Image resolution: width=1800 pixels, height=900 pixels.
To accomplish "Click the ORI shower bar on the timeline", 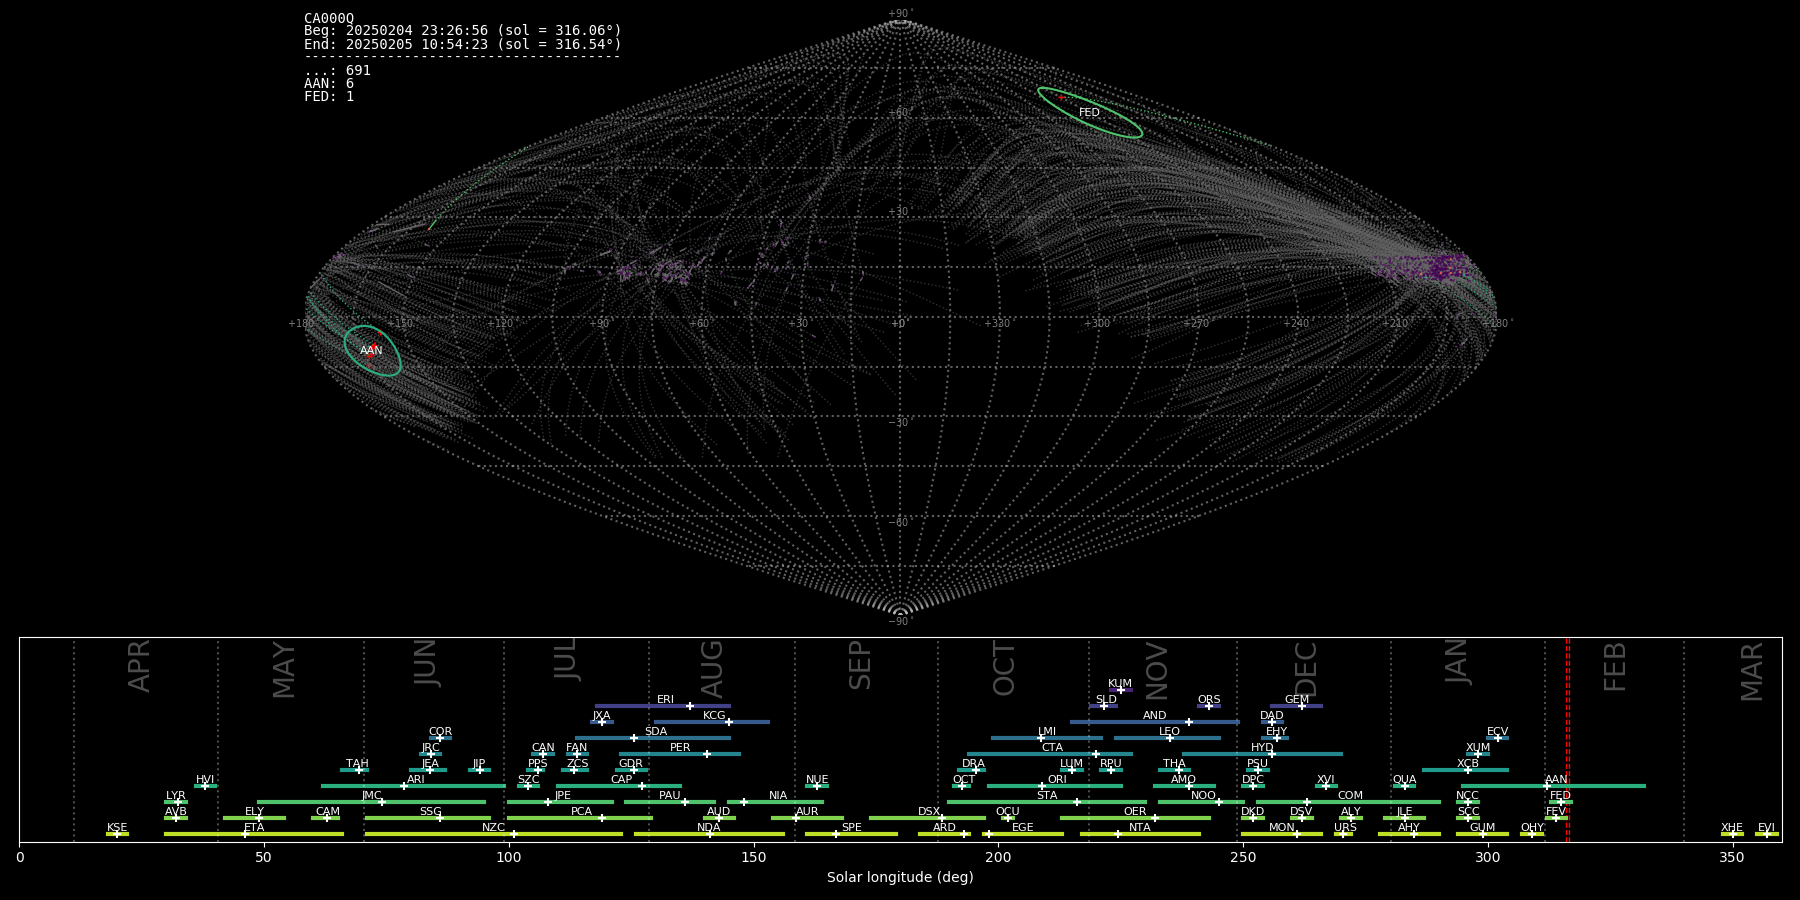I will (1055, 786).
